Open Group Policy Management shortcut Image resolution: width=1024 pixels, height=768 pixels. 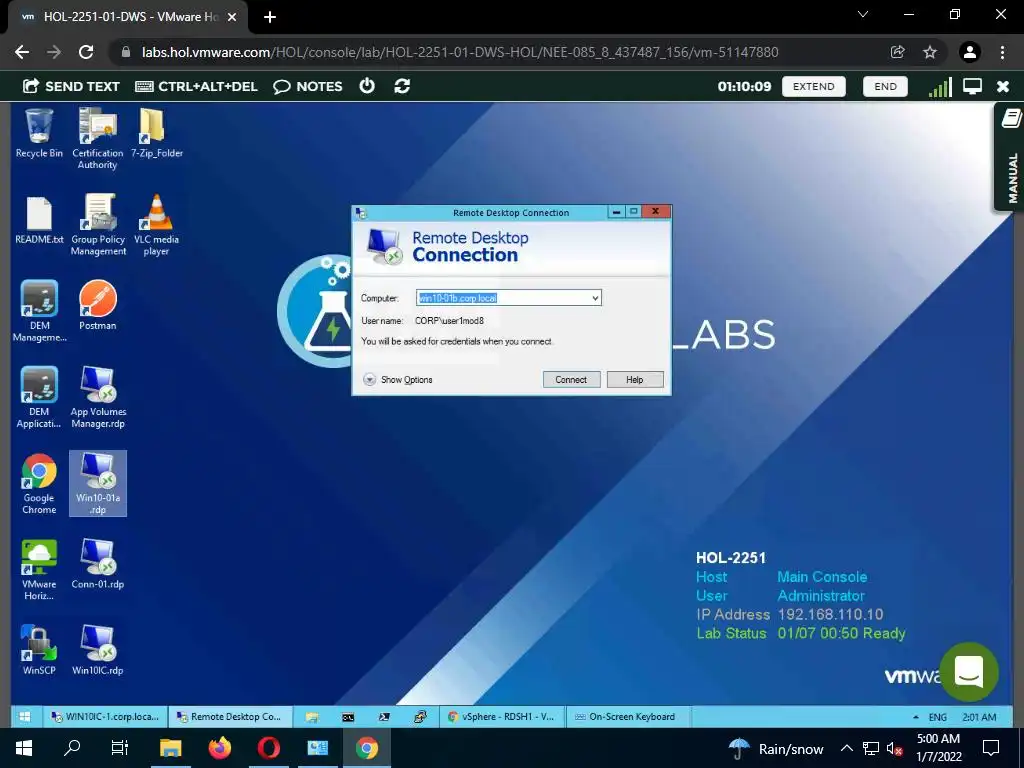coord(98,225)
